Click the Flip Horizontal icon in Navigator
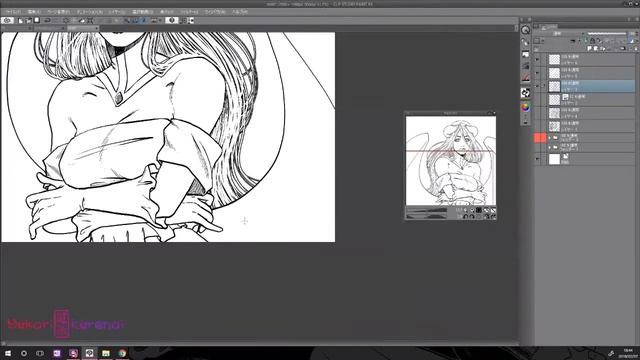The height and width of the screenshot is (360, 640). (487, 217)
